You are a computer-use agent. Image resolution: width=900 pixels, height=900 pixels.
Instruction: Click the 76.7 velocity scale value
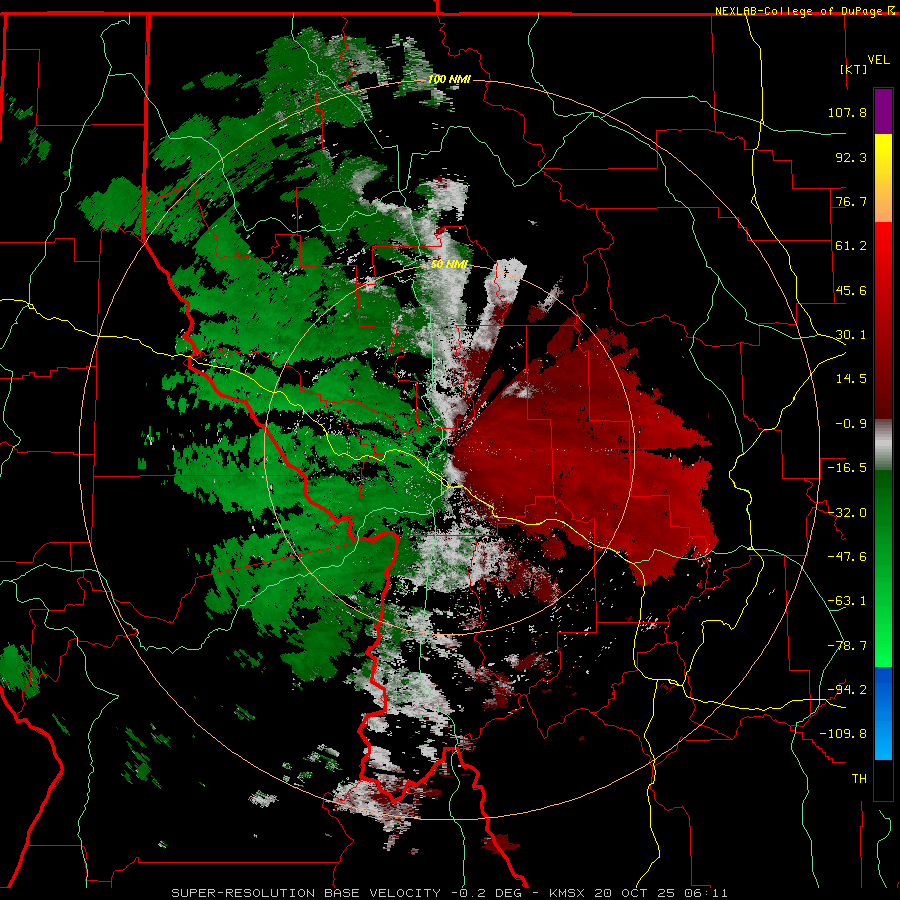(x=851, y=201)
